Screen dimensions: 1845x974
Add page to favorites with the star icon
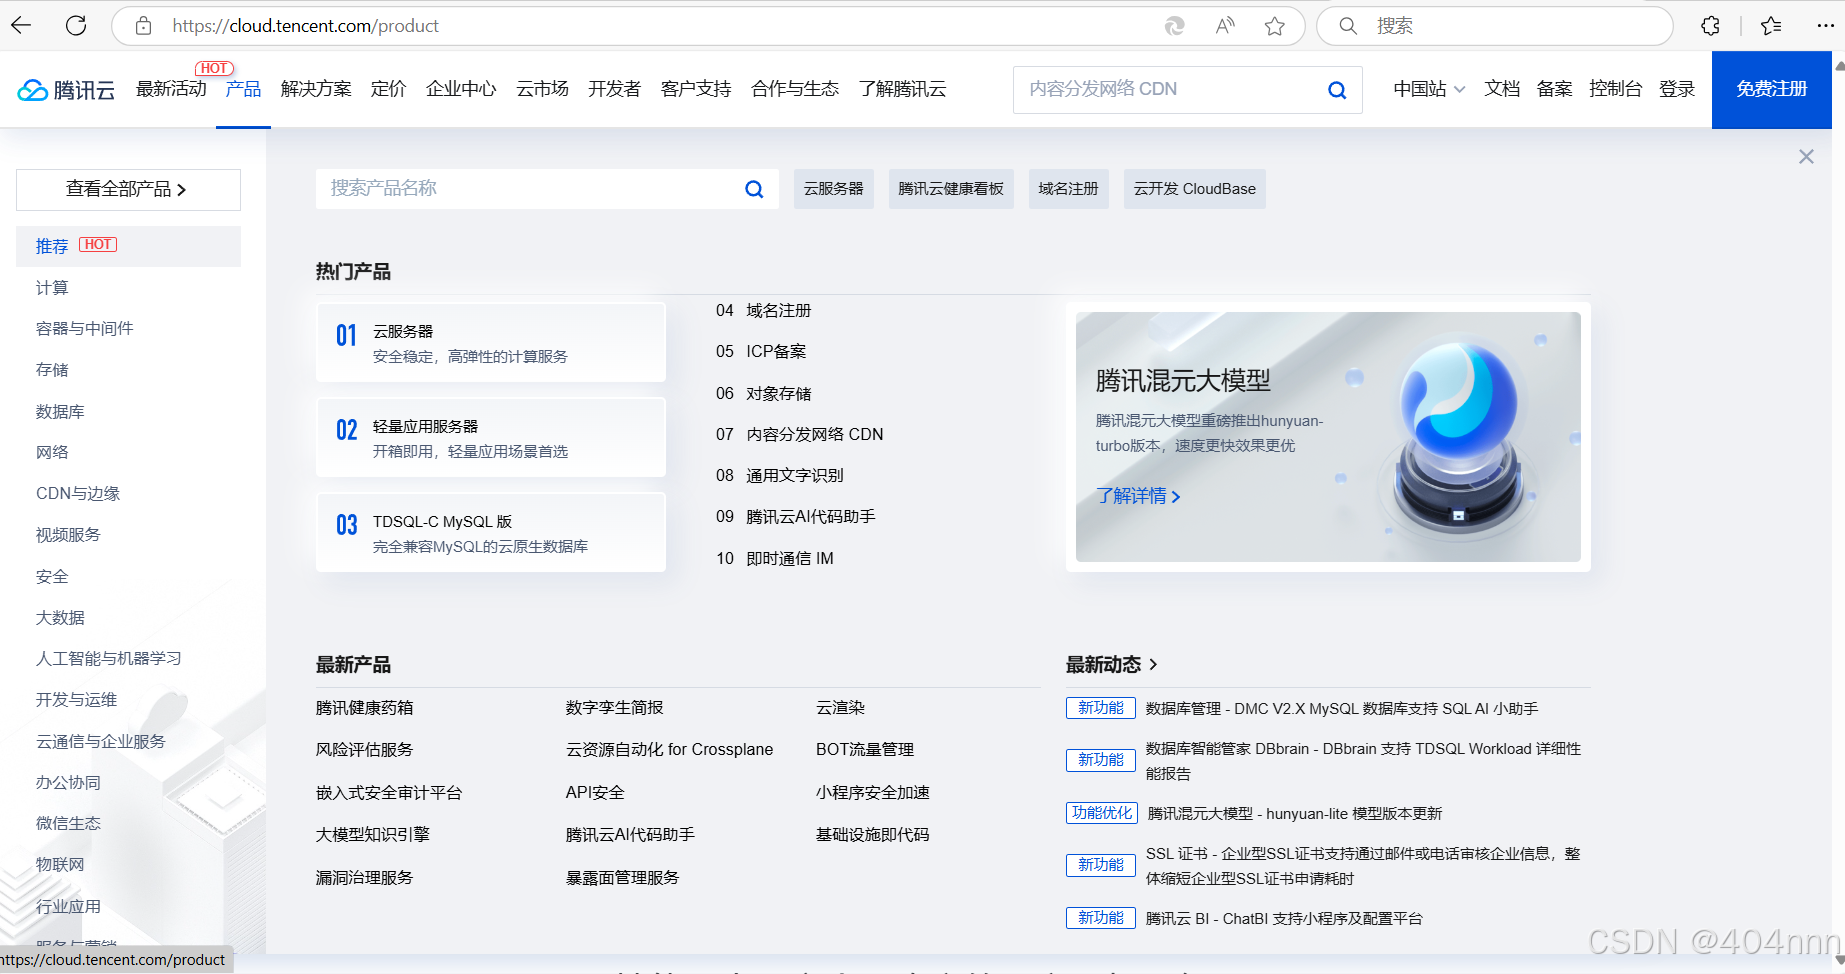point(1275,26)
